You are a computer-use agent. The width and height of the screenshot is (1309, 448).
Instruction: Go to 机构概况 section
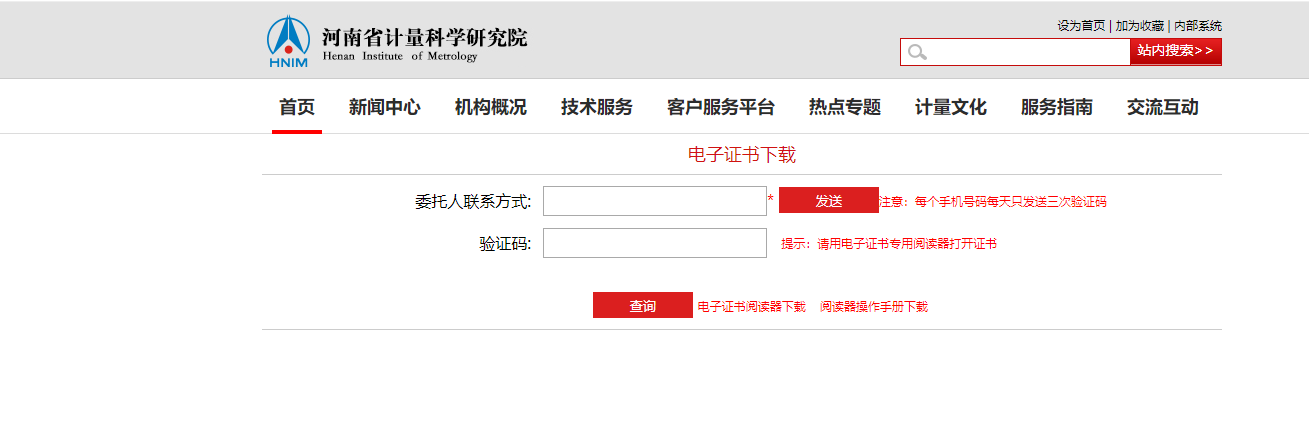click(x=491, y=107)
